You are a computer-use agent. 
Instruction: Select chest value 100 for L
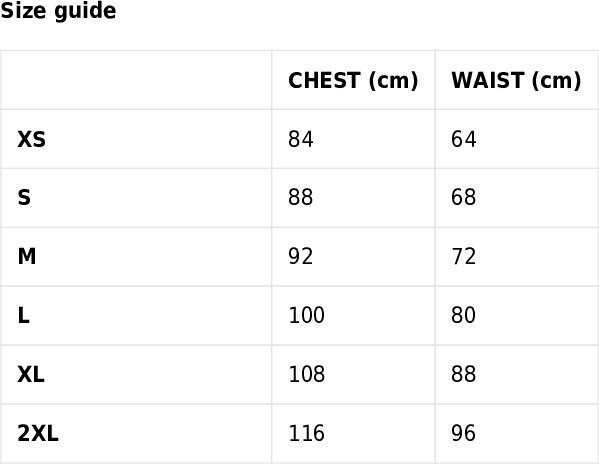pos(306,315)
